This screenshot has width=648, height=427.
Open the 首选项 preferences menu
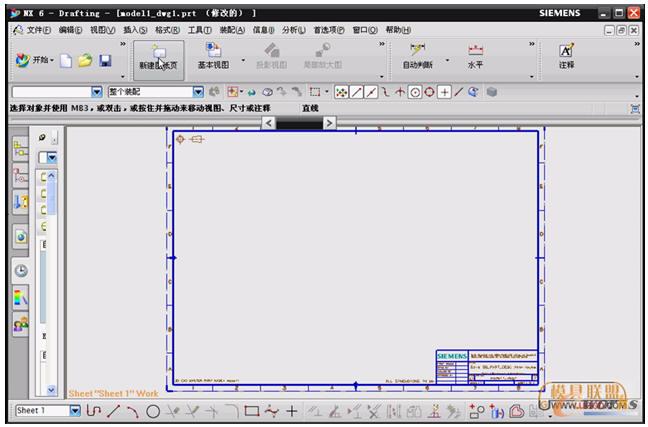pos(328,30)
